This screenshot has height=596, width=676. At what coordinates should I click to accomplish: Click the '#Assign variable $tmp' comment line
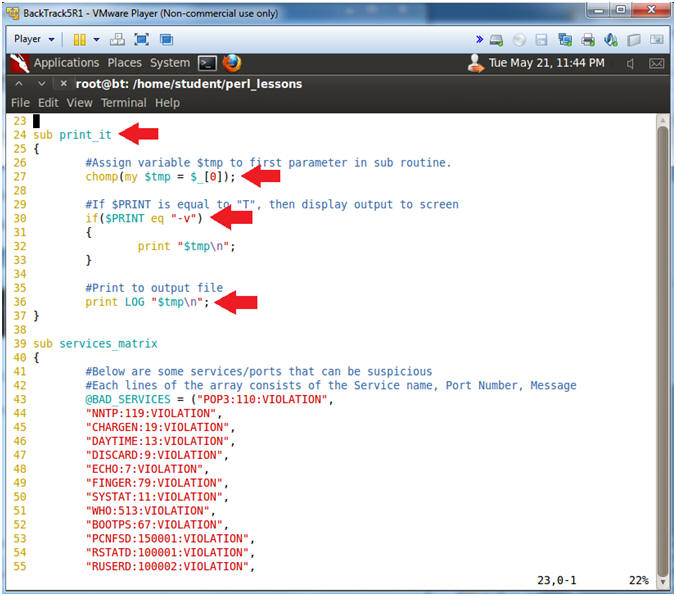point(268,163)
